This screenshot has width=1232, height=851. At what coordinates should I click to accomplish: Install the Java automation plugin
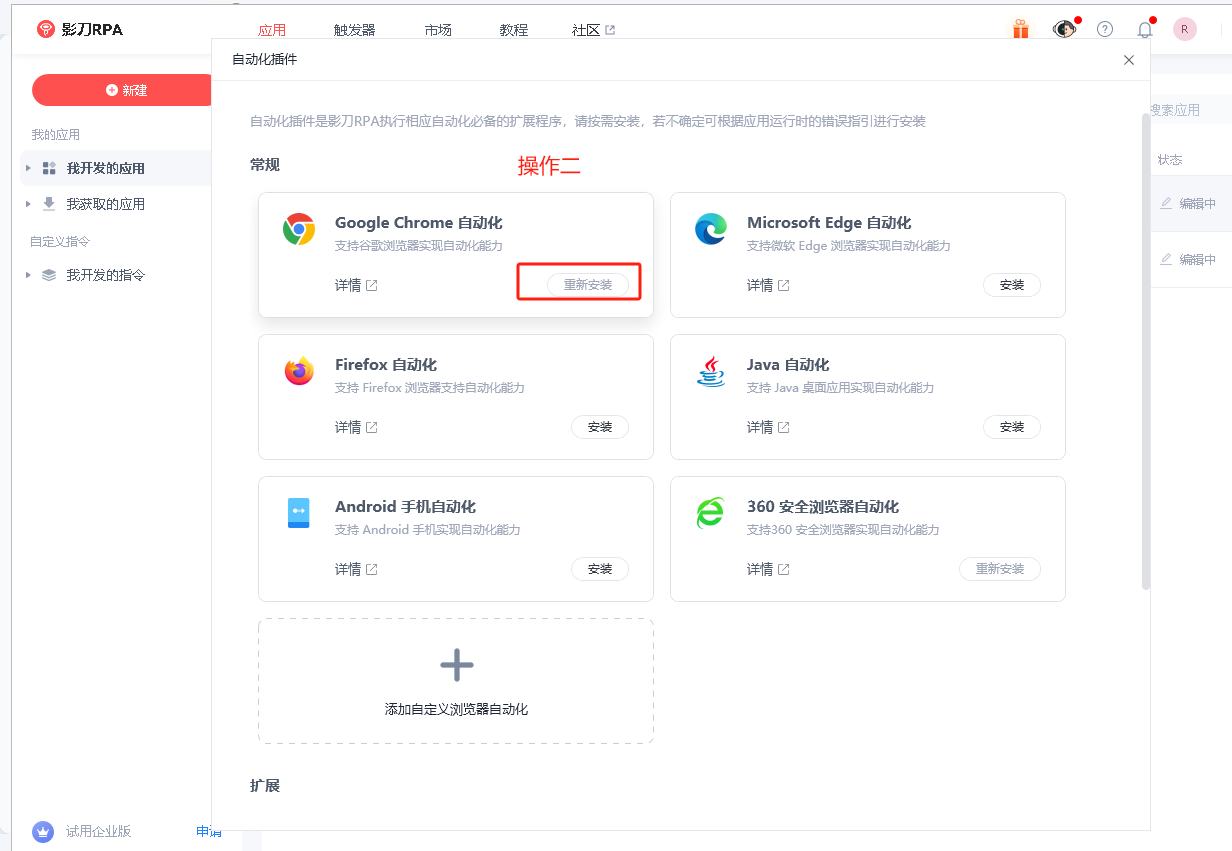pos(1012,427)
